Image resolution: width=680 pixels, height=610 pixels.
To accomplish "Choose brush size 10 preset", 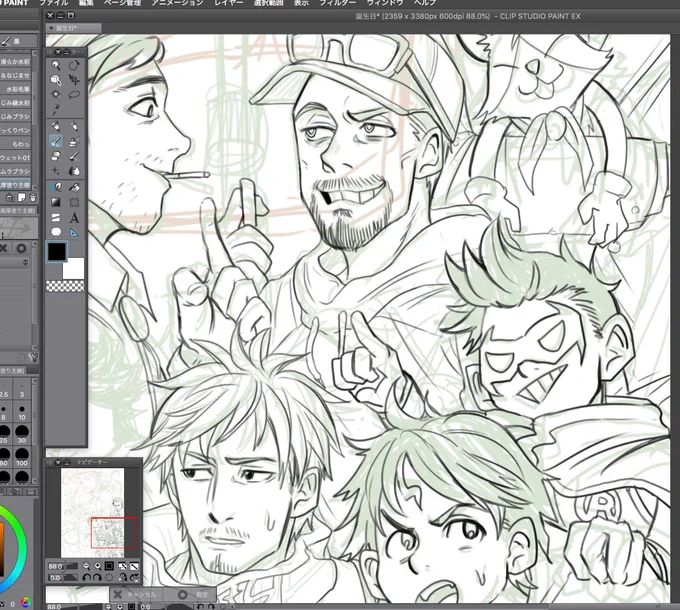I will click(22, 412).
